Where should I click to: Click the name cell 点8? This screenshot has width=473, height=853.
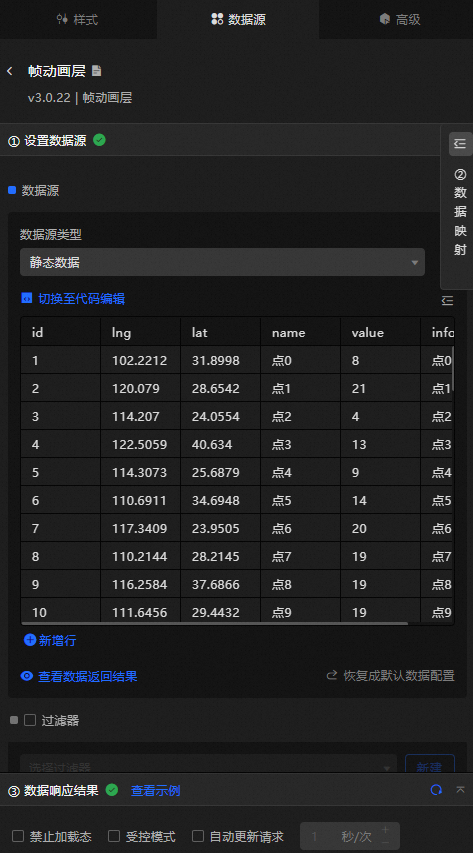300,585
